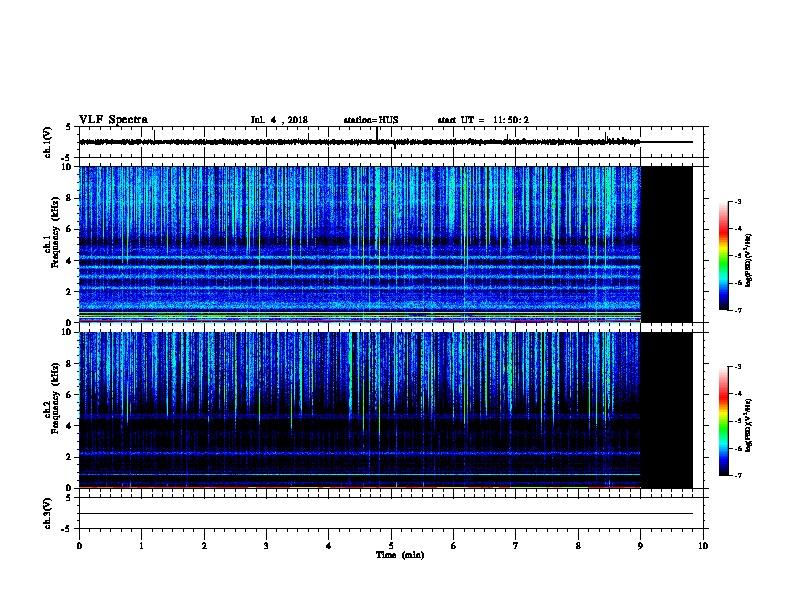Click time axis tick label "4"
Screen dimensions: 792x612
pyautogui.click(x=329, y=546)
